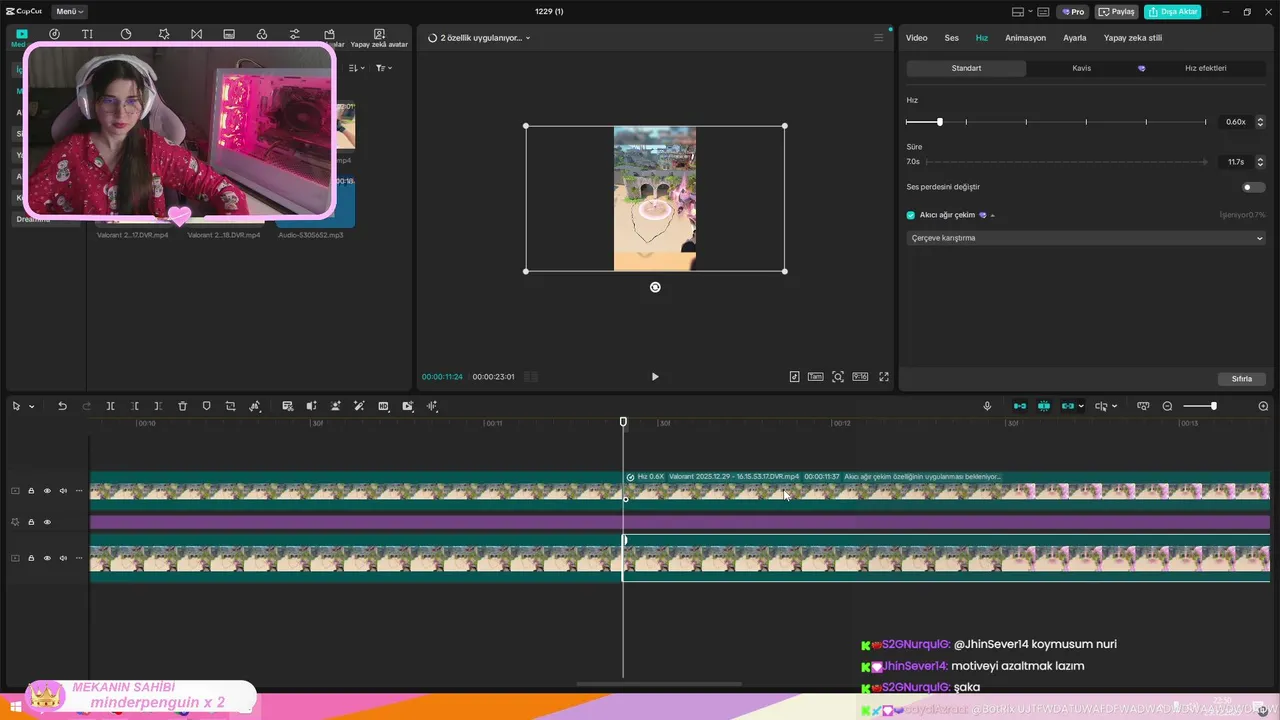The image size is (1280, 720).
Task: Click the Paylaş share button
Action: 1117,12
